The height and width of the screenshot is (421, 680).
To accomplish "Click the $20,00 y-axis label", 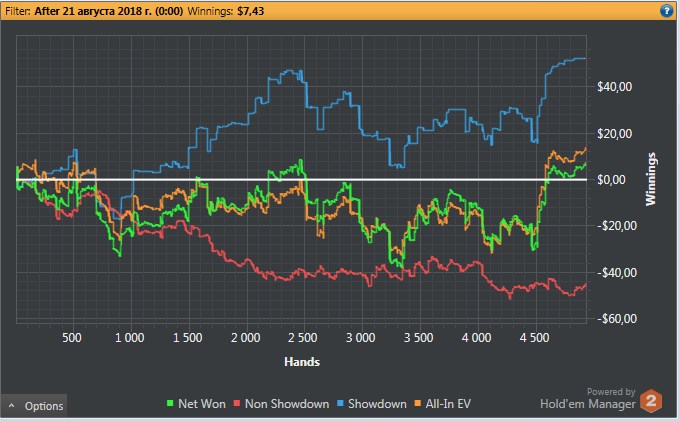I will coord(615,134).
